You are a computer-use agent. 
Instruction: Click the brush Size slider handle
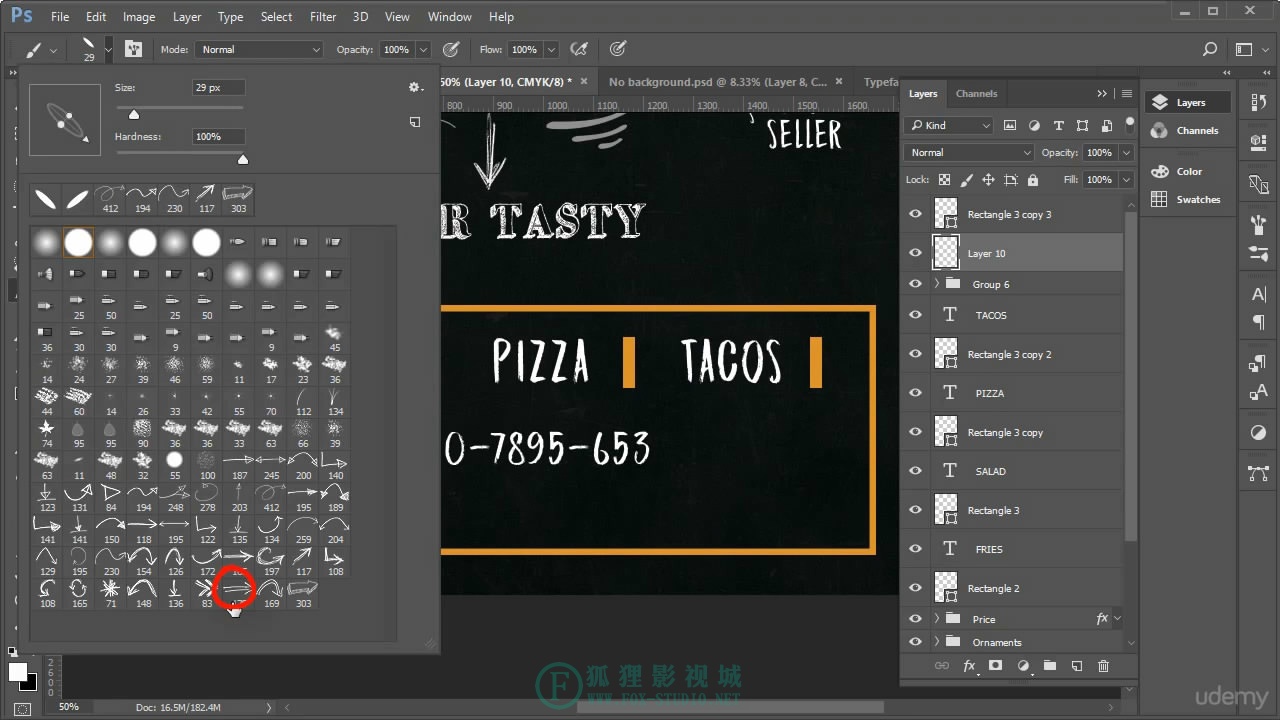coord(134,114)
